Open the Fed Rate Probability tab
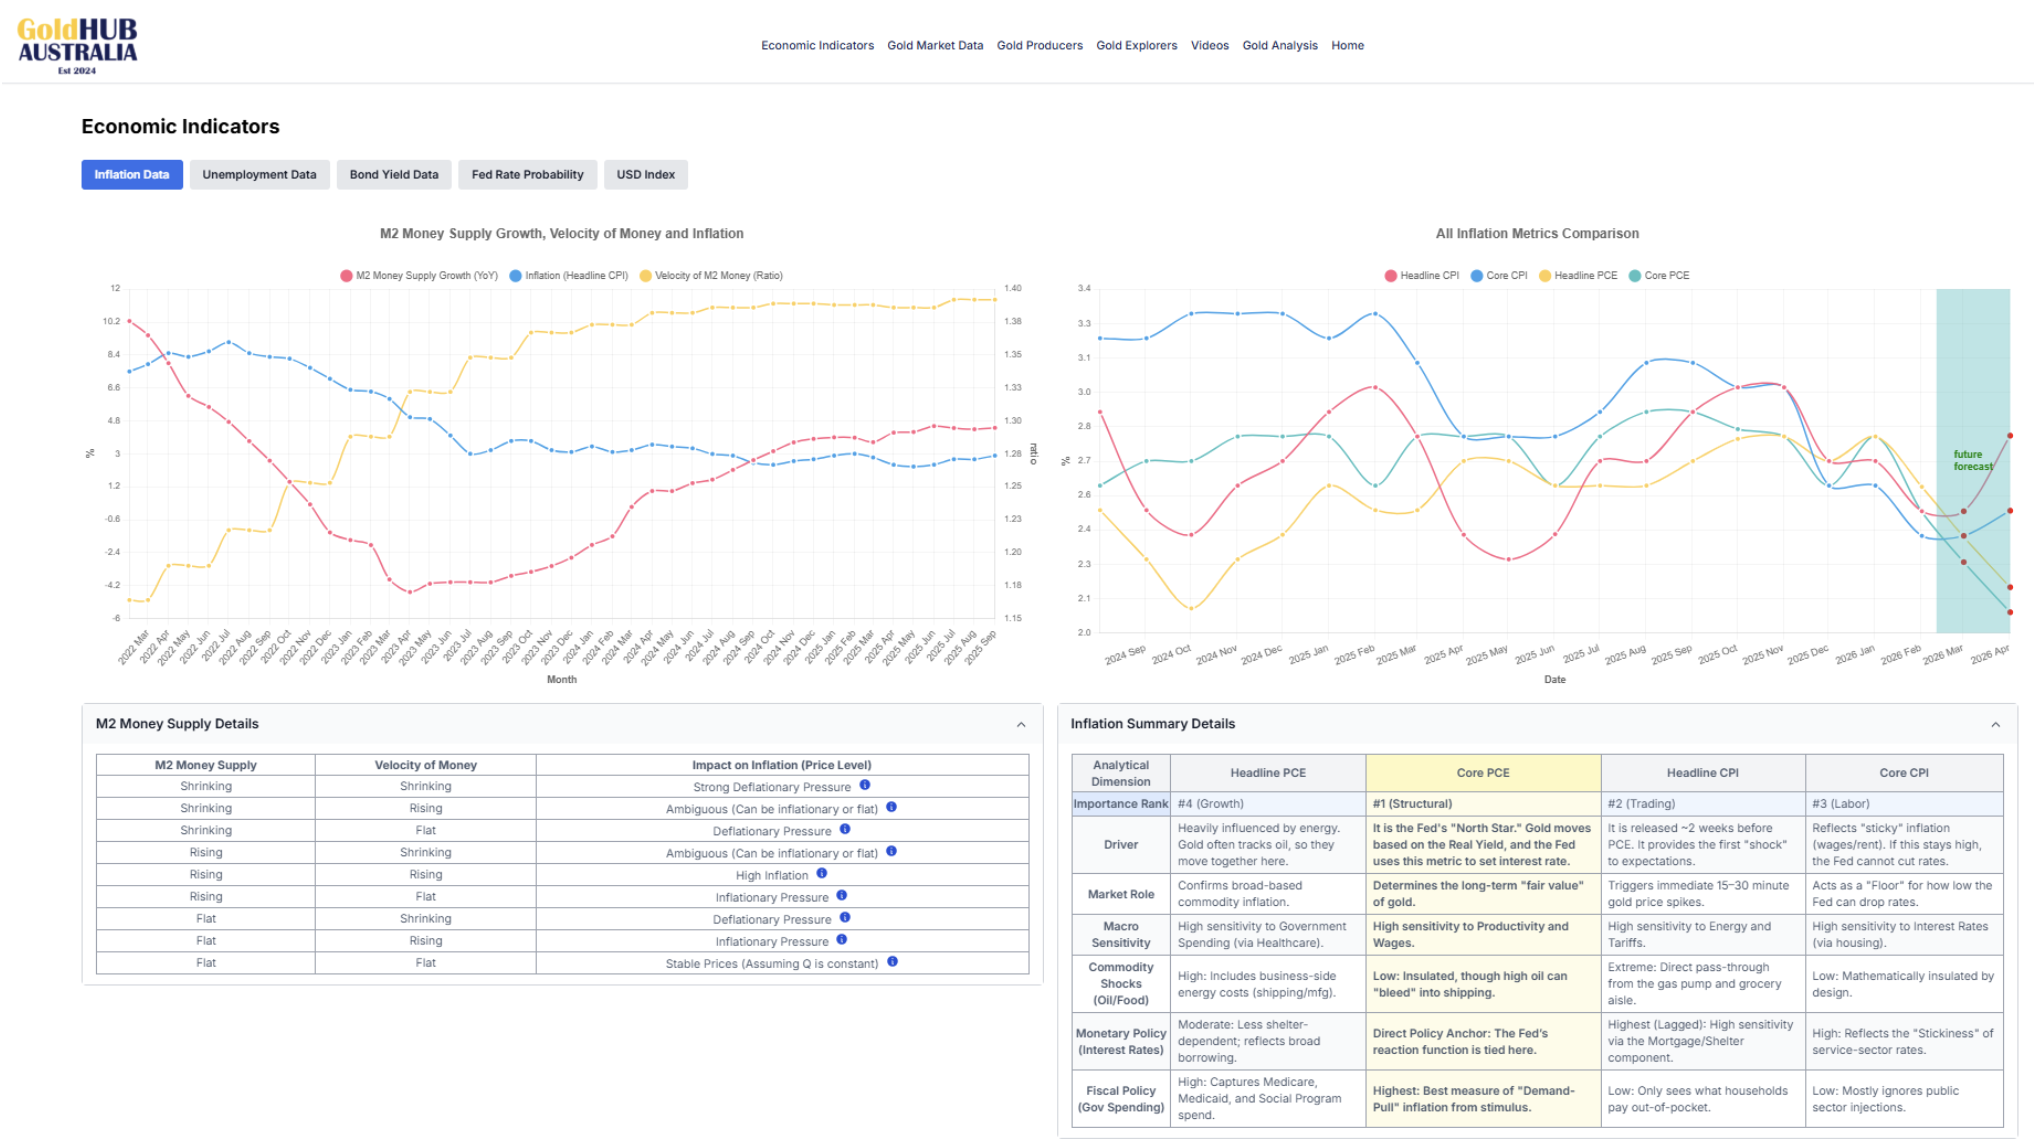Viewport: 2034px width, 1146px height. [527, 175]
